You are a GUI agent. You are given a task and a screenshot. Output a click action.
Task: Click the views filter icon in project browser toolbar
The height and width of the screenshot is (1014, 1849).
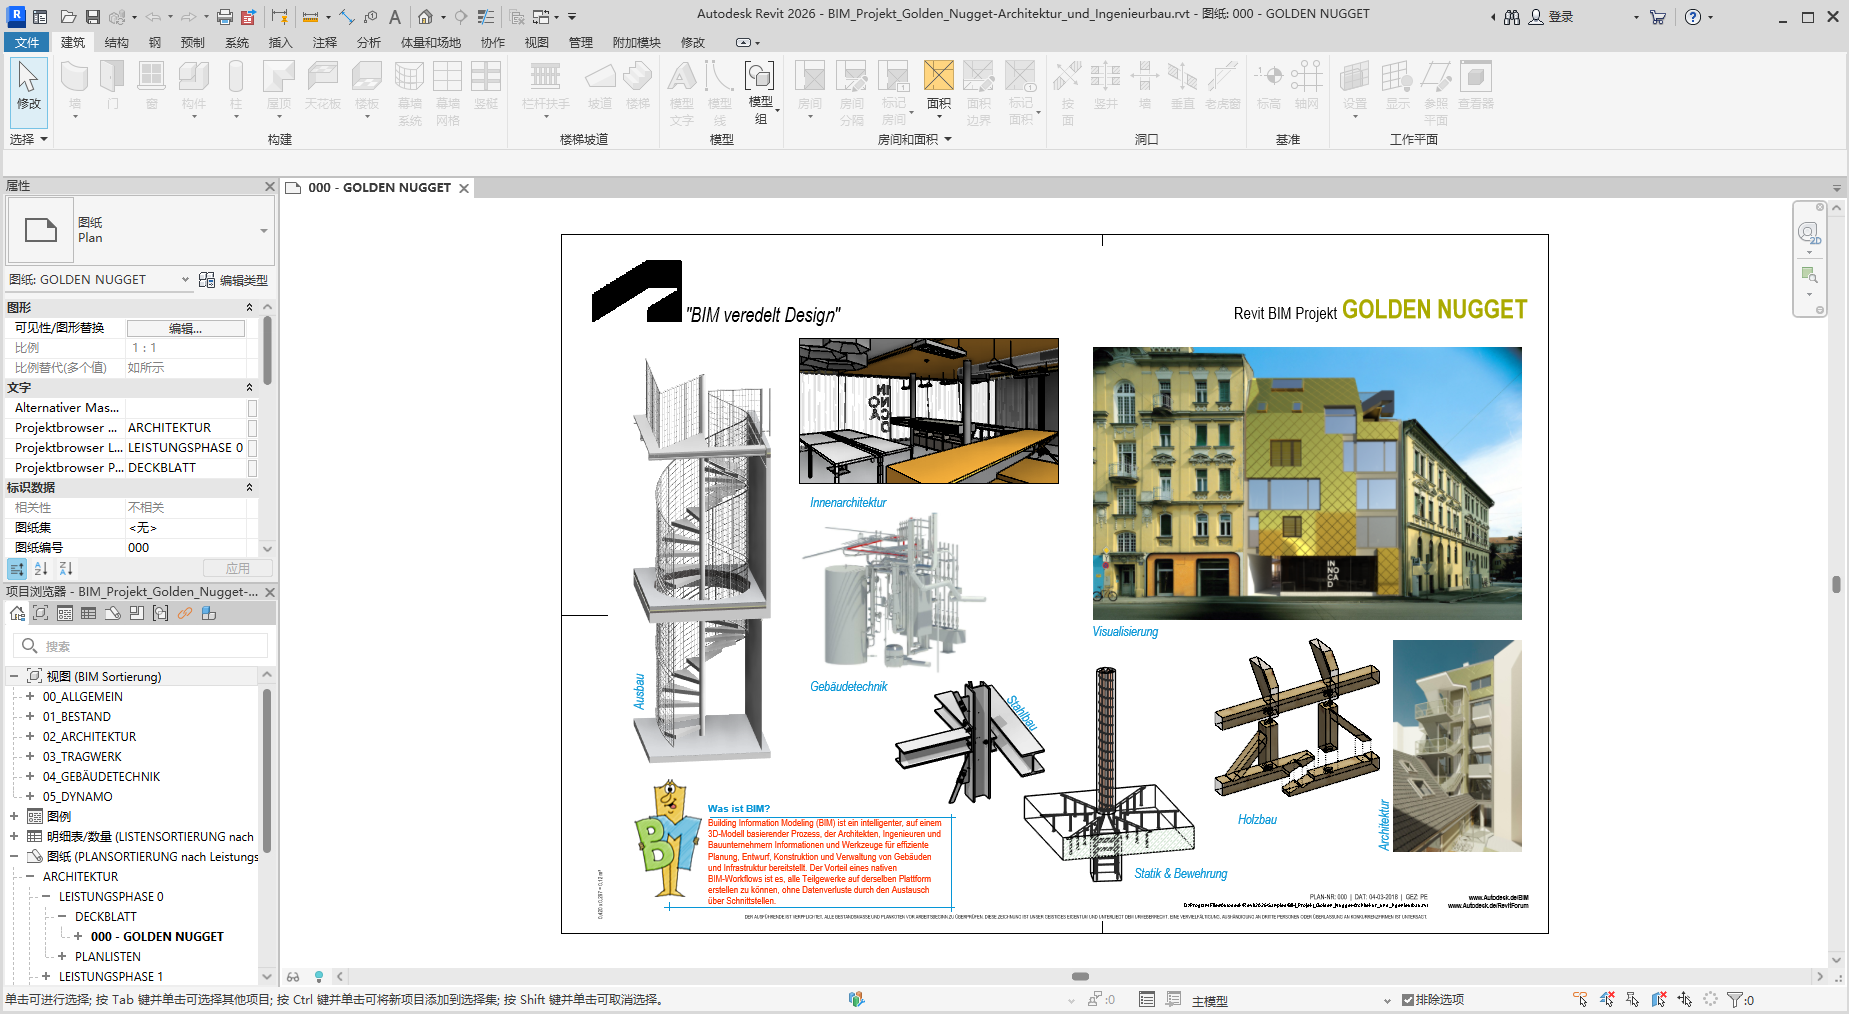41,613
